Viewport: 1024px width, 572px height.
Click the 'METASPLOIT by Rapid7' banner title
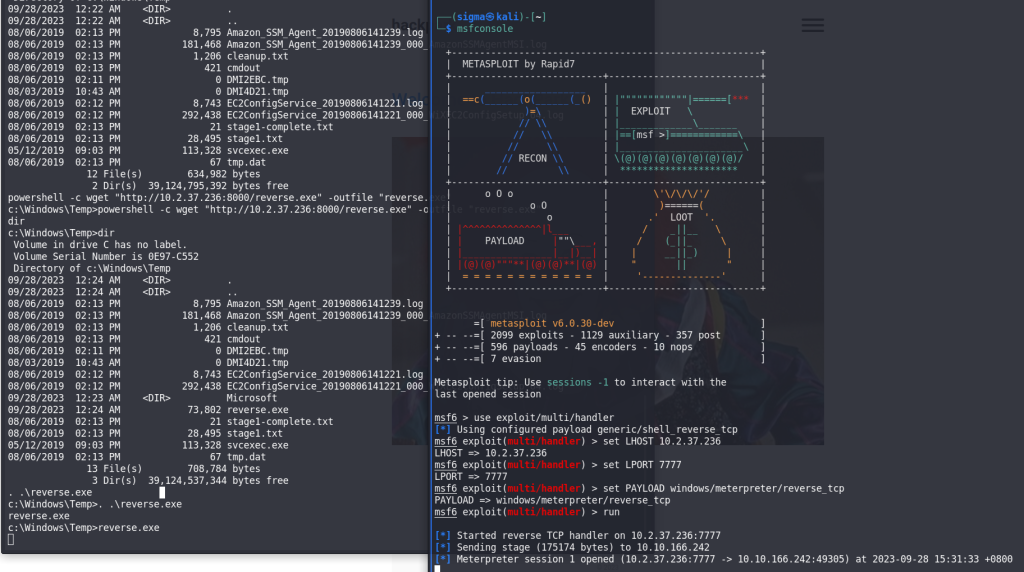(x=519, y=64)
